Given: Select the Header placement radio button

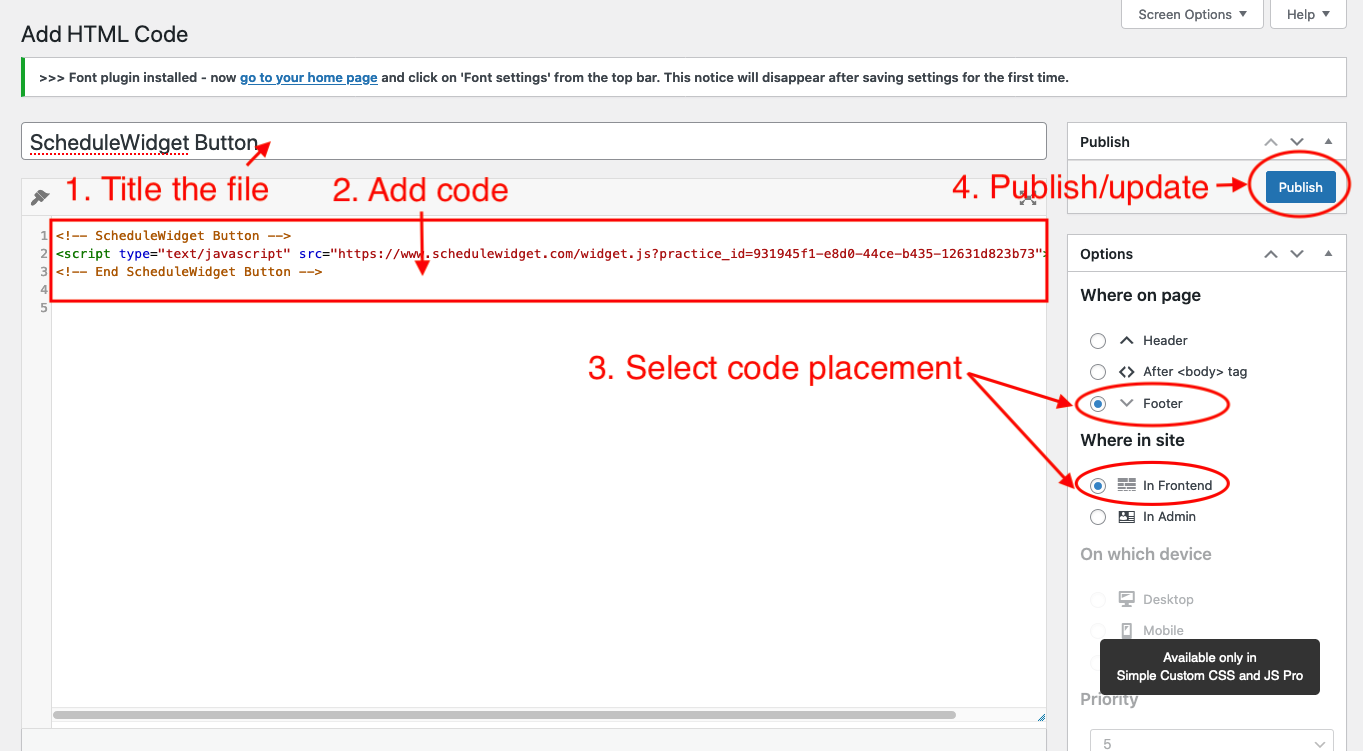Looking at the screenshot, I should pos(1098,341).
